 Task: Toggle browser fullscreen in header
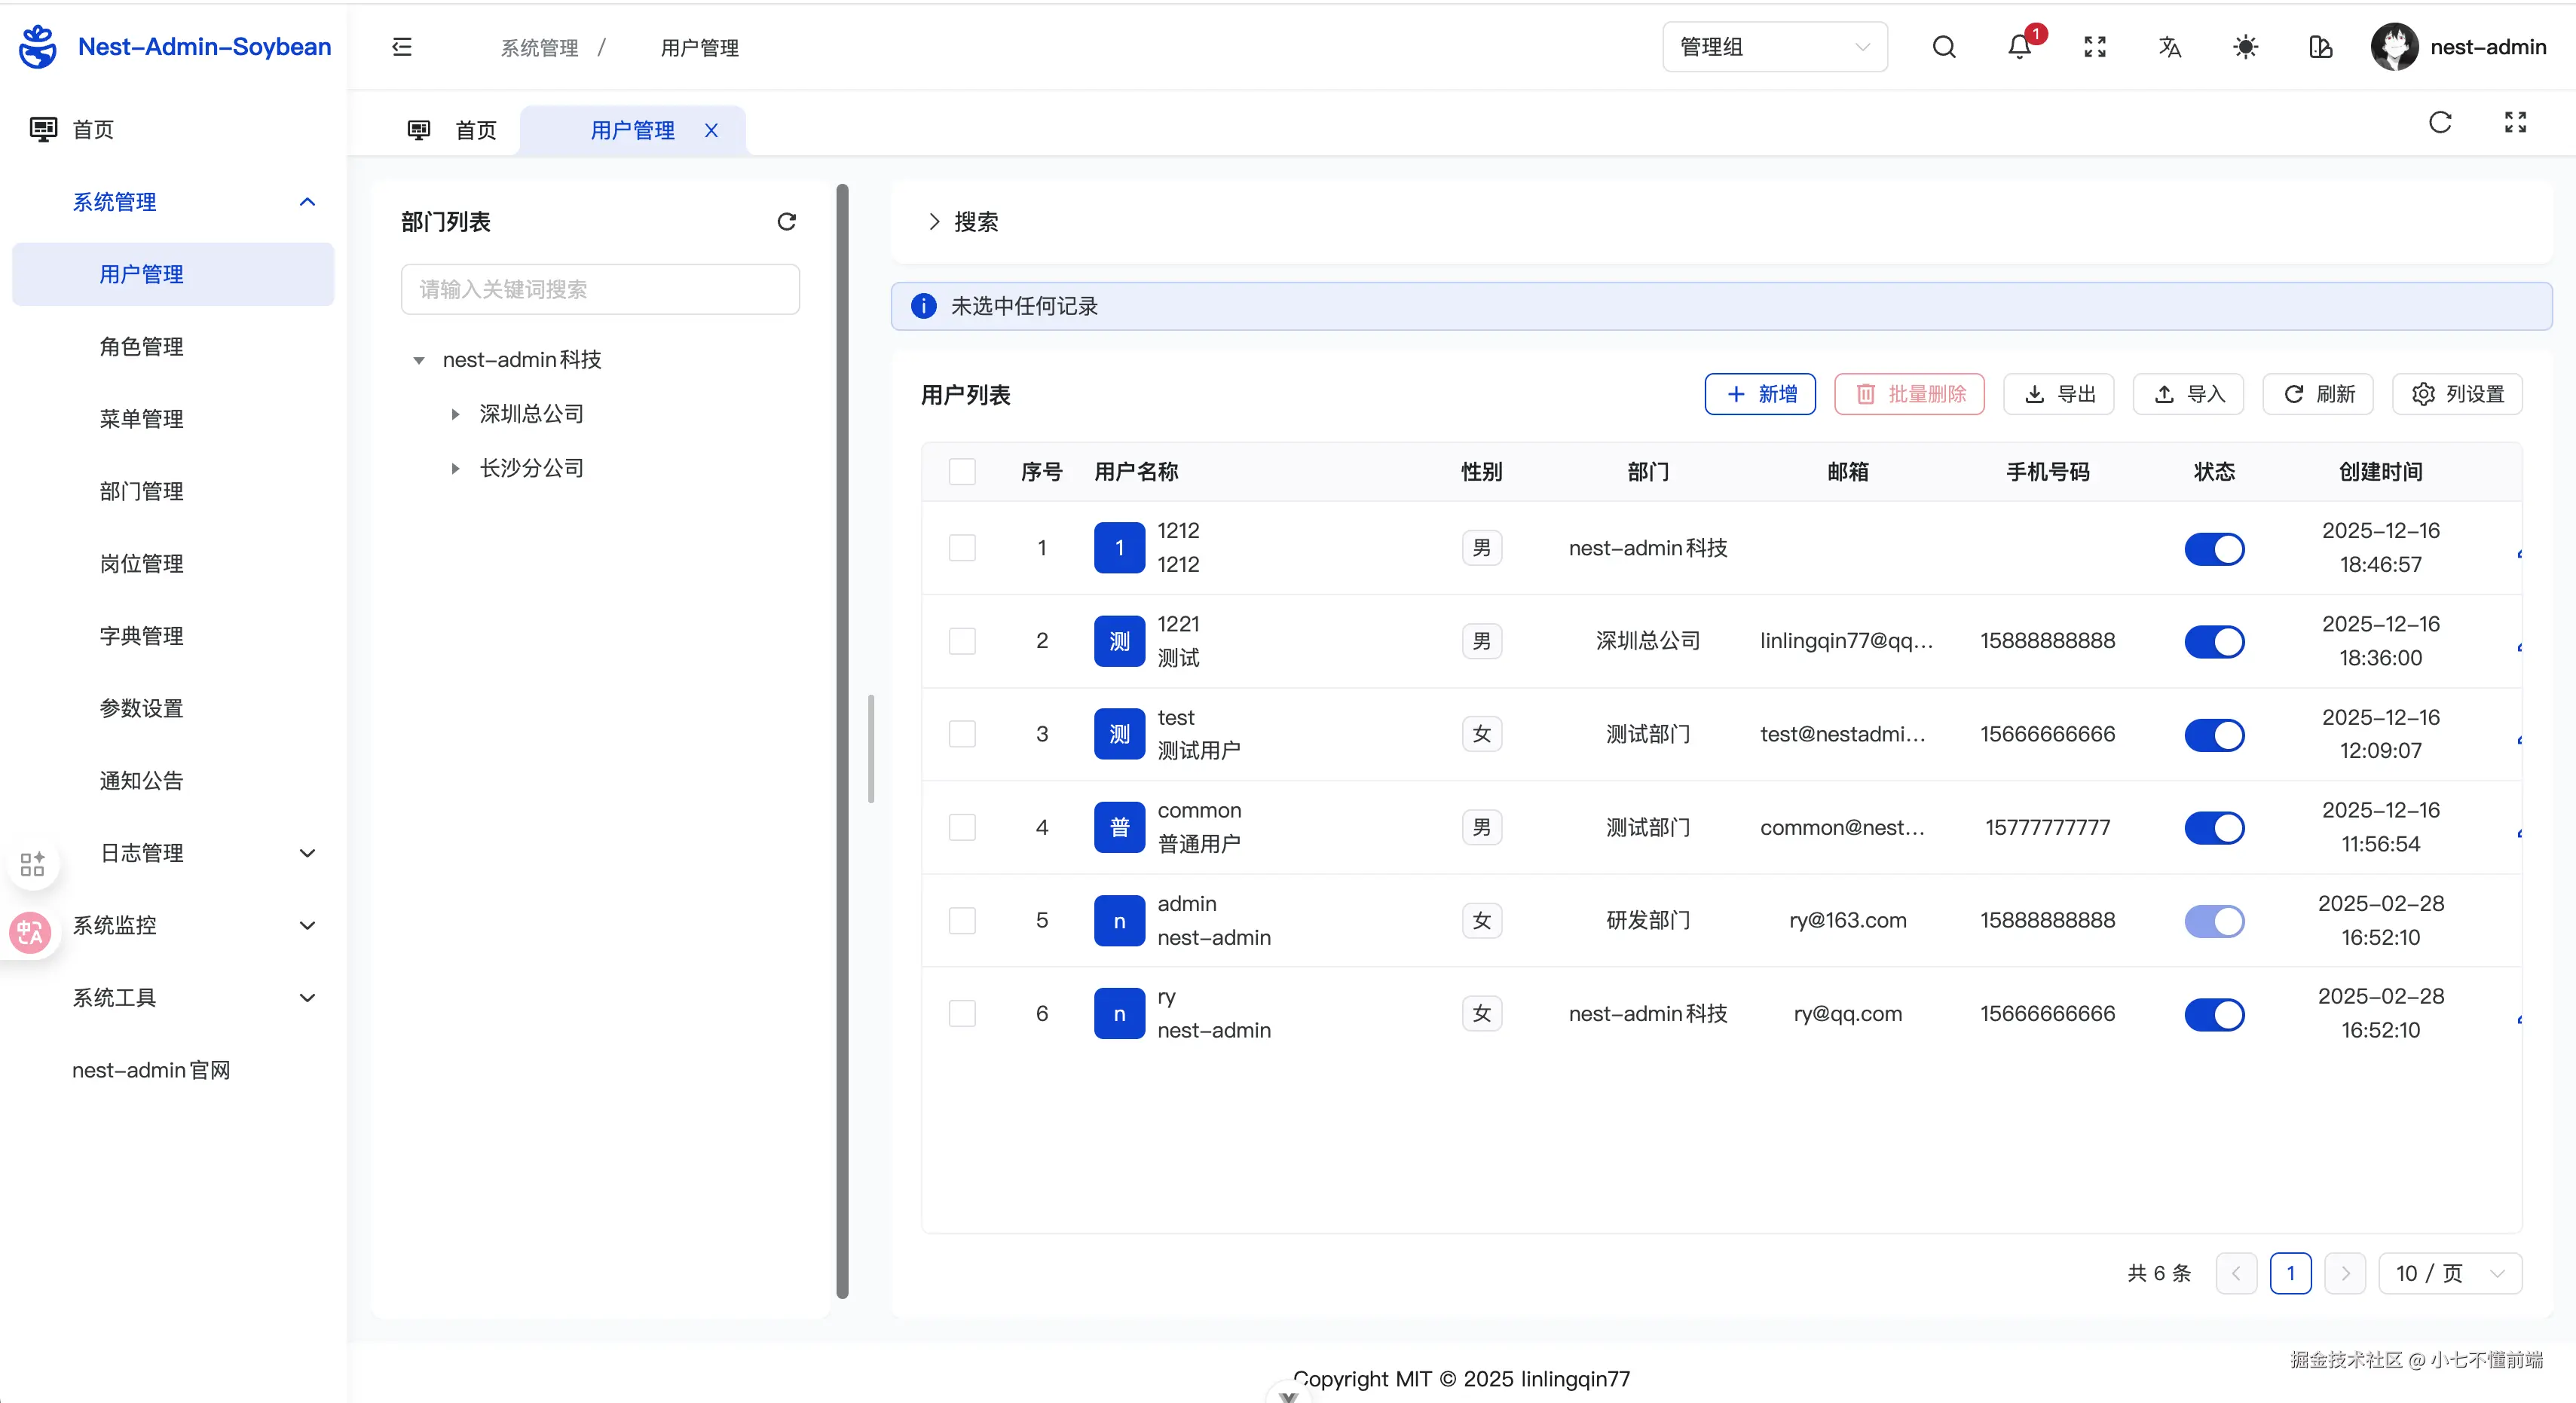[2094, 47]
